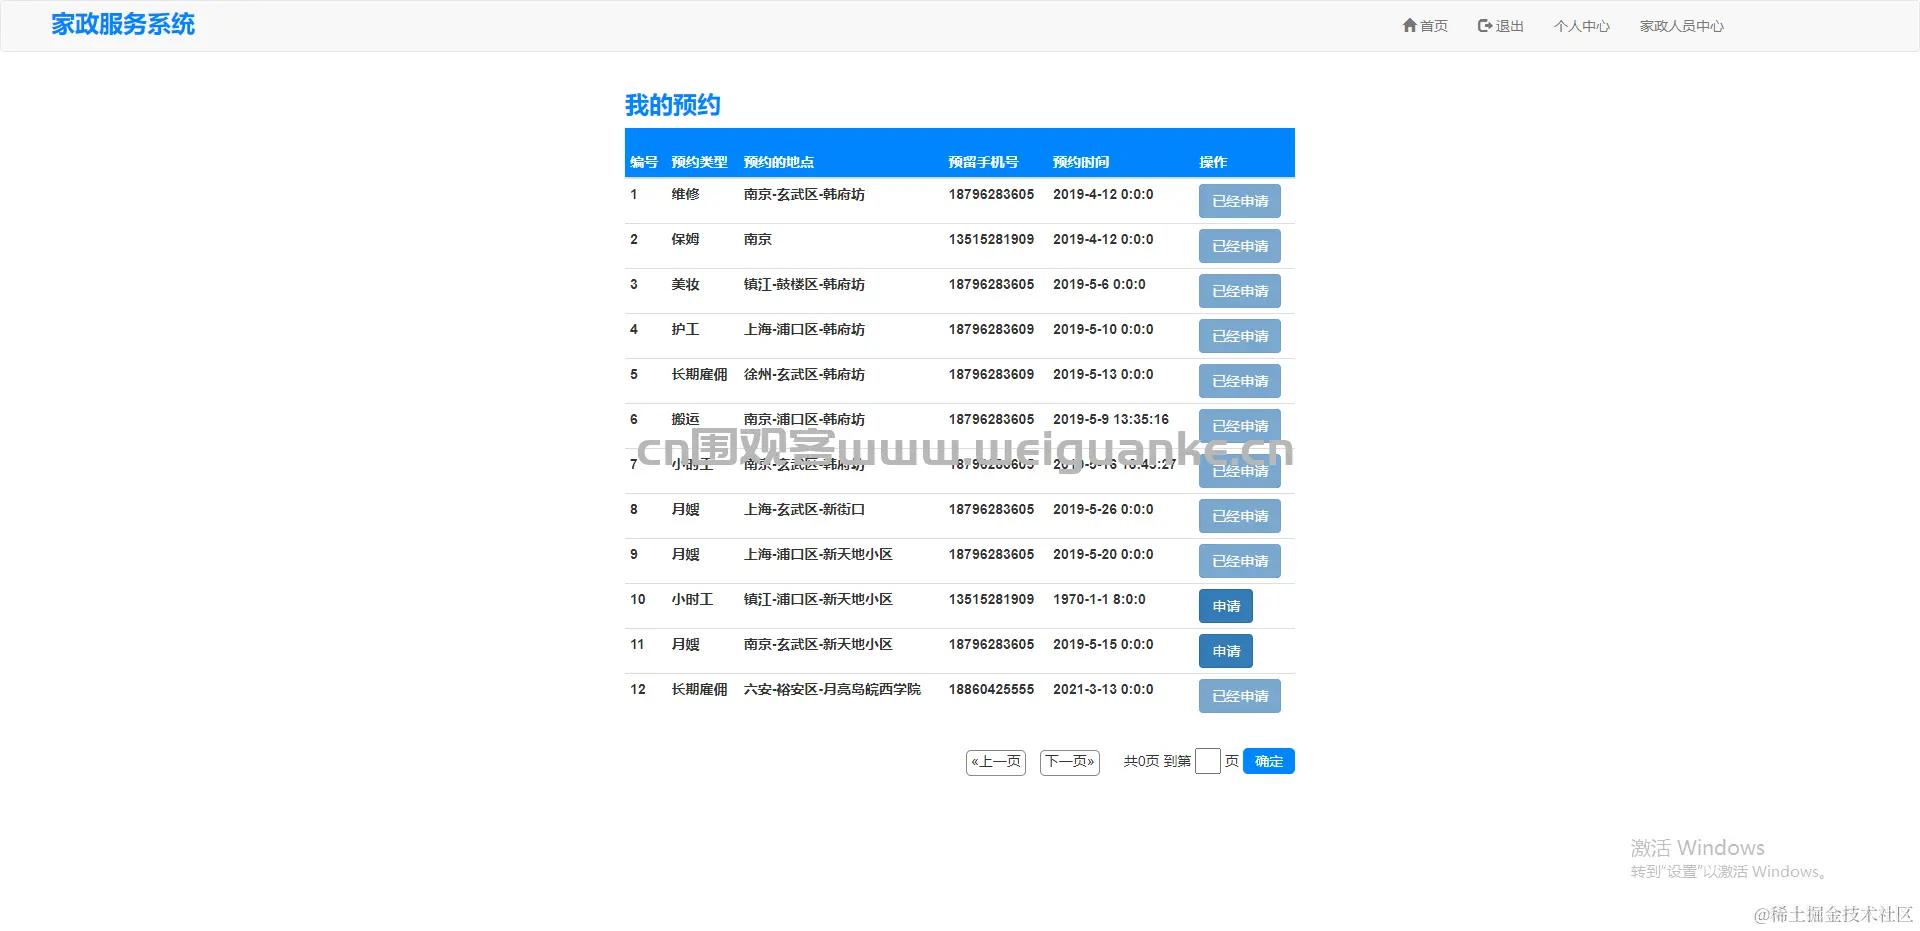
Task: Click 已经申请 button for row 8 新街口
Action: [1239, 516]
